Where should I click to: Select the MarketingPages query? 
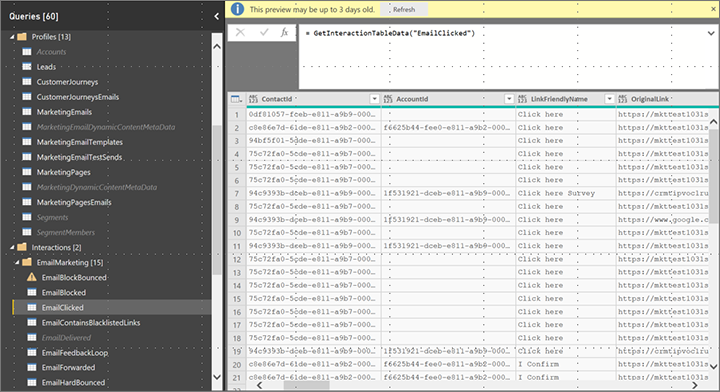pos(63,172)
